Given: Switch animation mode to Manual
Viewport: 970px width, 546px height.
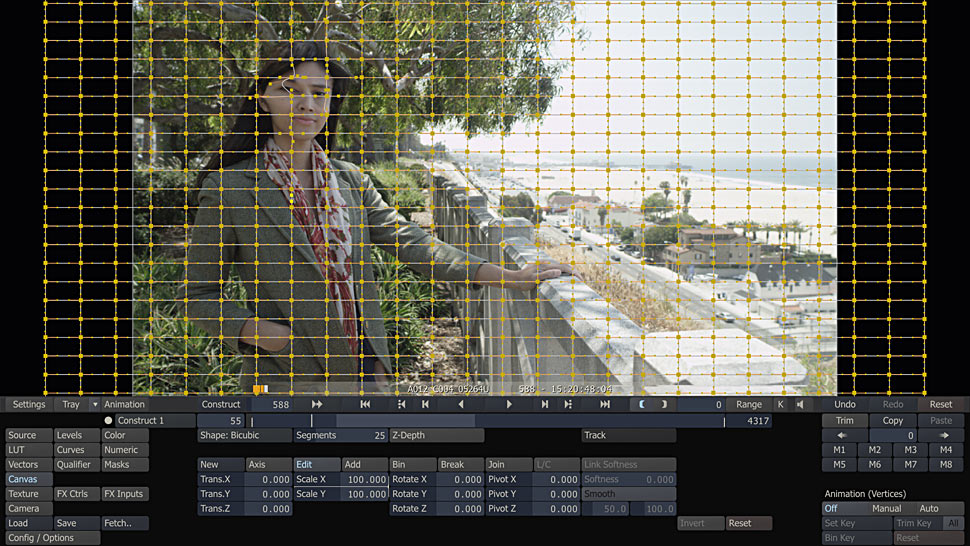Looking at the screenshot, I should (x=886, y=509).
